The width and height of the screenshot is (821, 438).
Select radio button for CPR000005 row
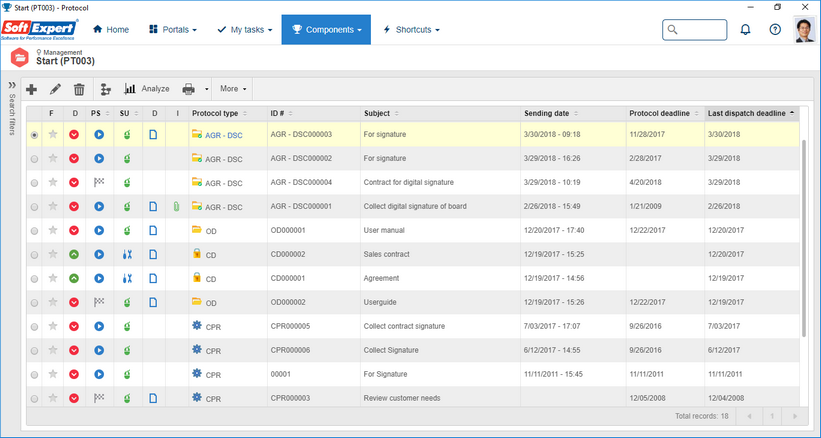[35, 327]
